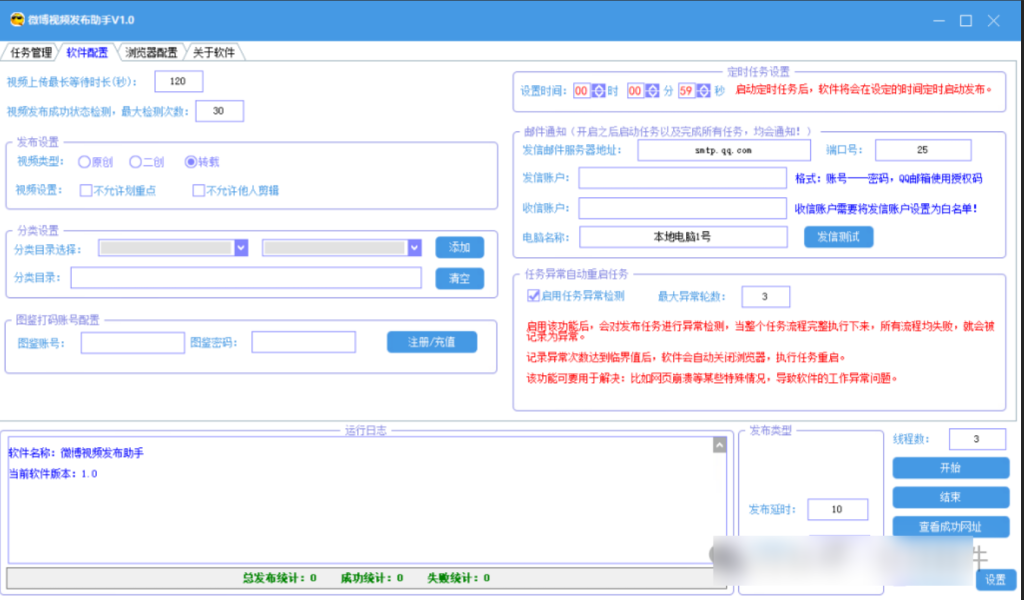
Task: Click the run log scroll-up arrow
Action: 718,446
